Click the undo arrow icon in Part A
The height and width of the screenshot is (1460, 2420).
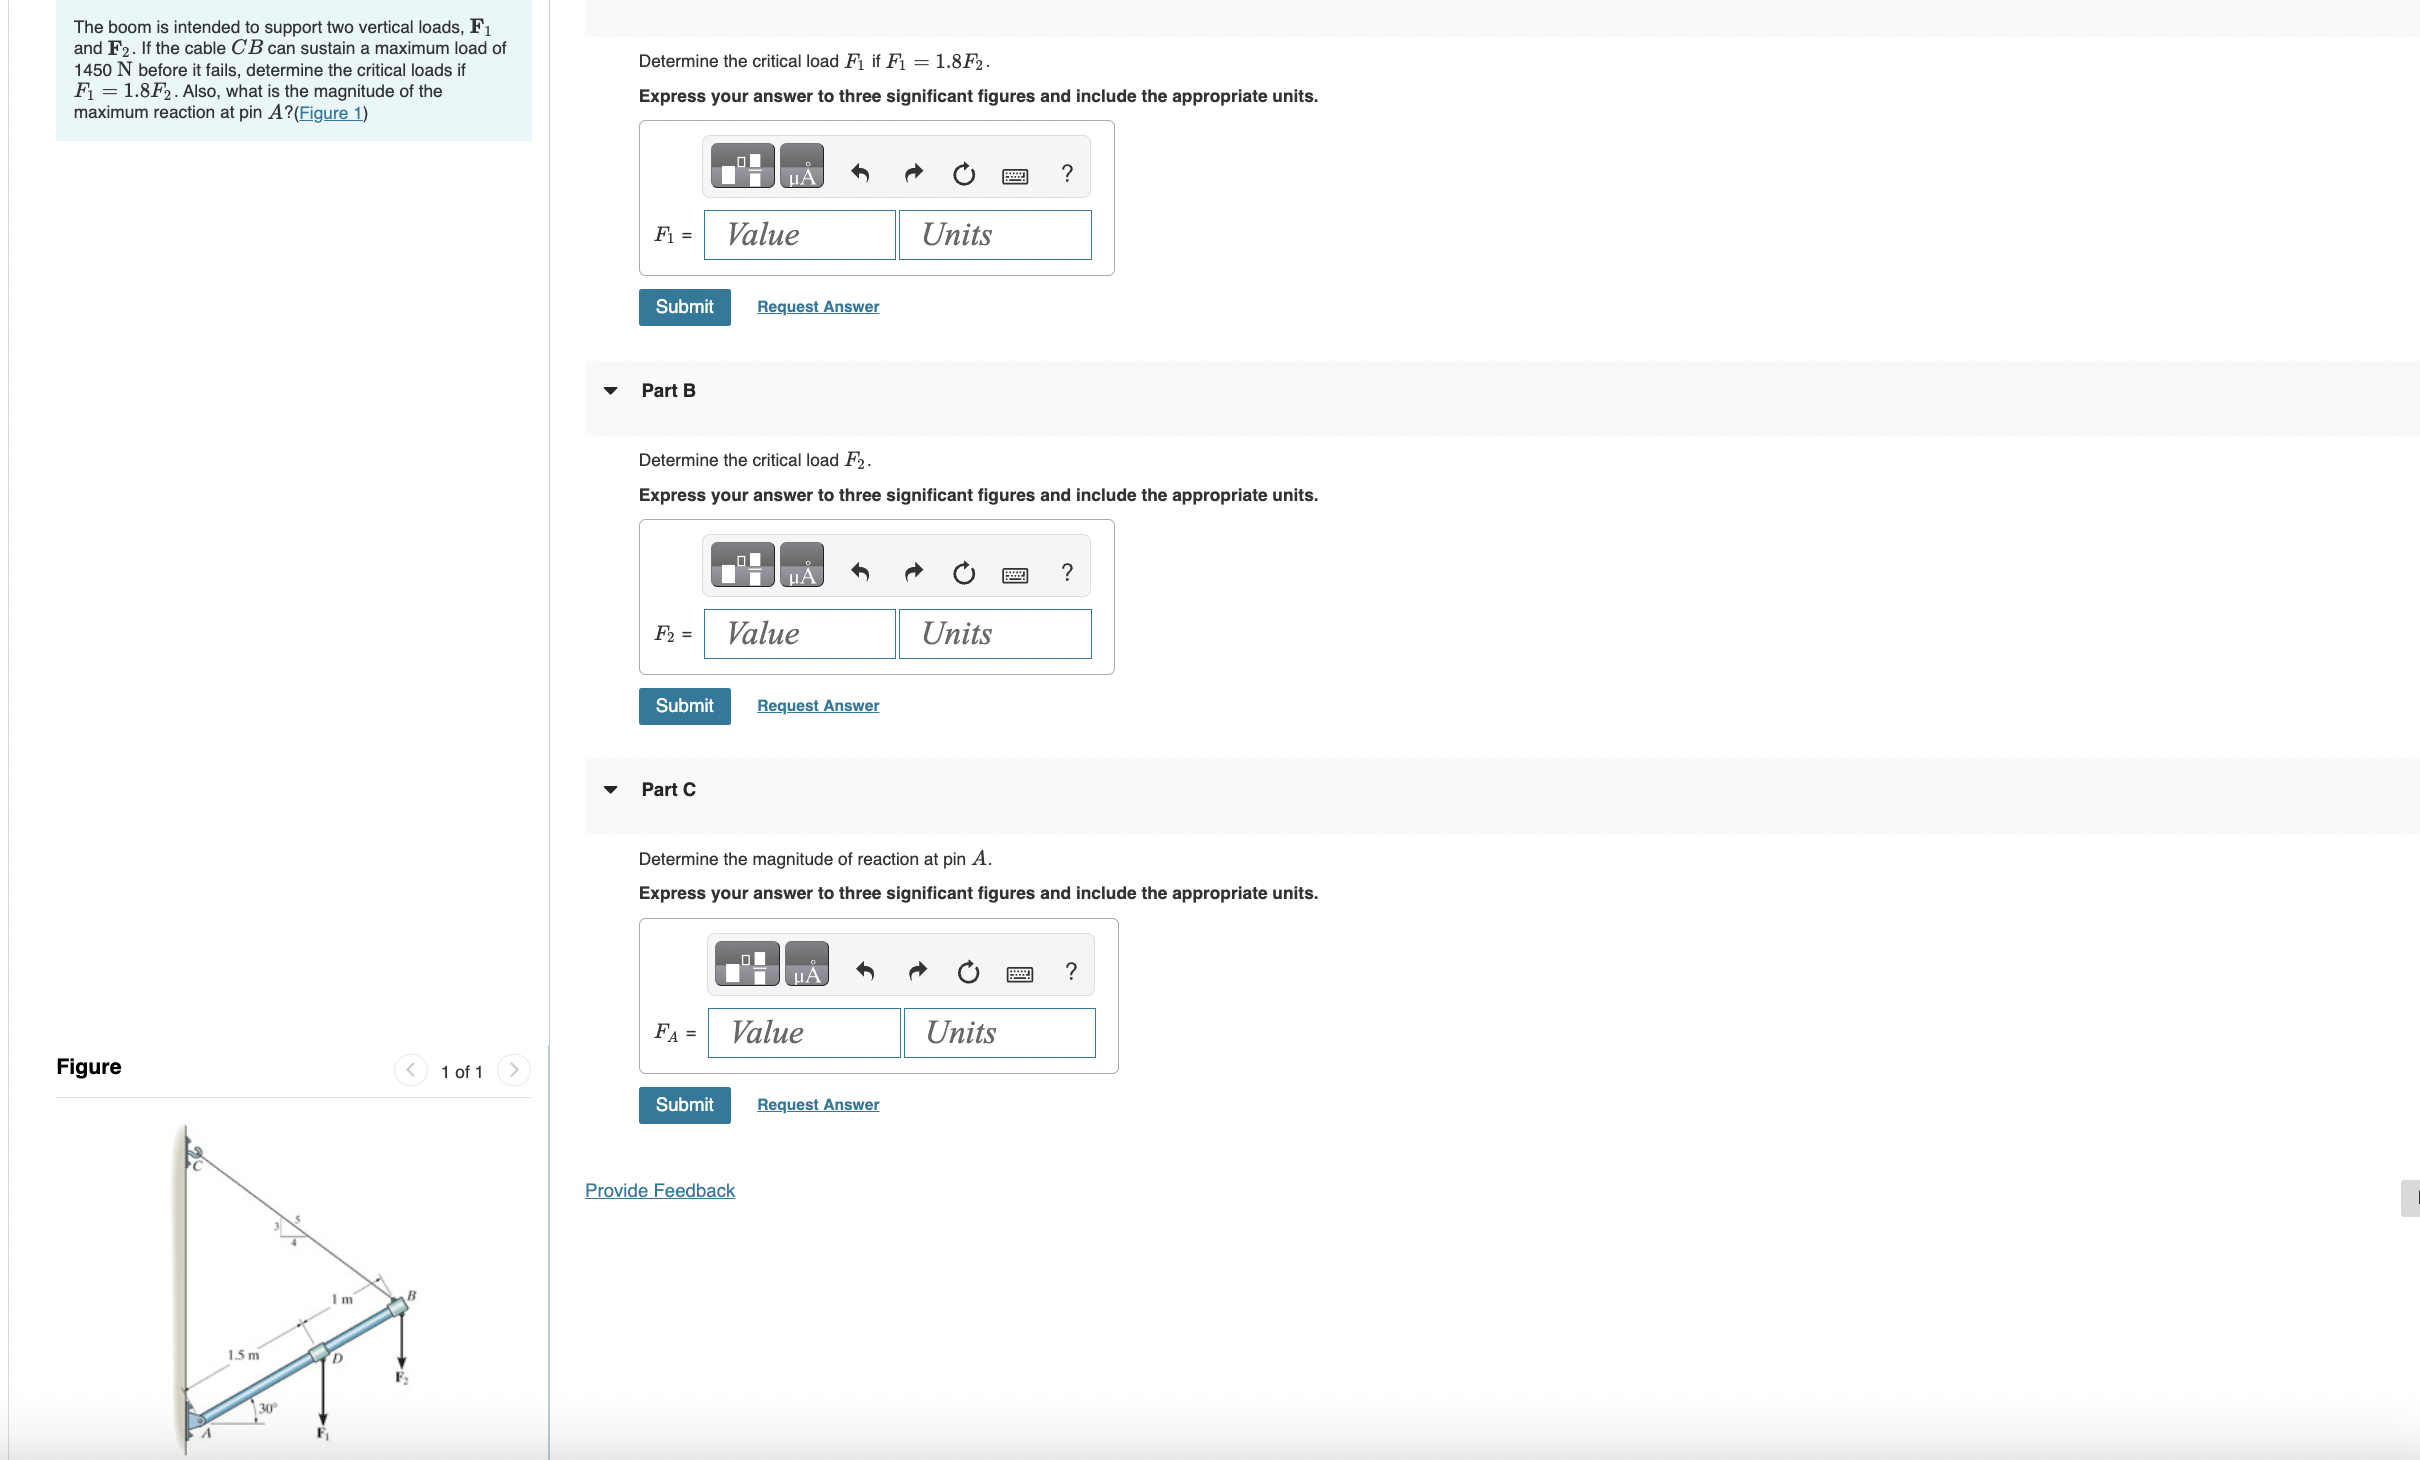pos(859,171)
